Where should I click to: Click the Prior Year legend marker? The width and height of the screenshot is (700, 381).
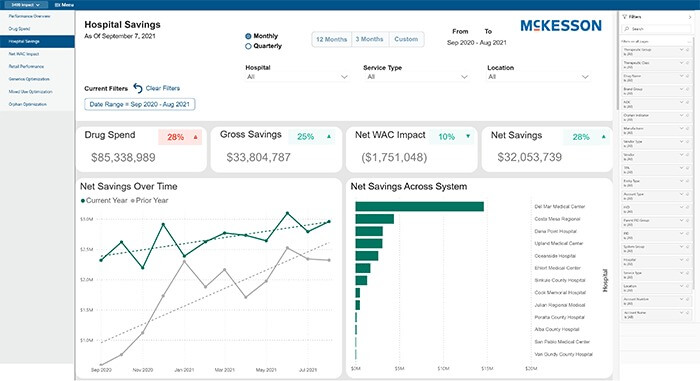(133, 201)
